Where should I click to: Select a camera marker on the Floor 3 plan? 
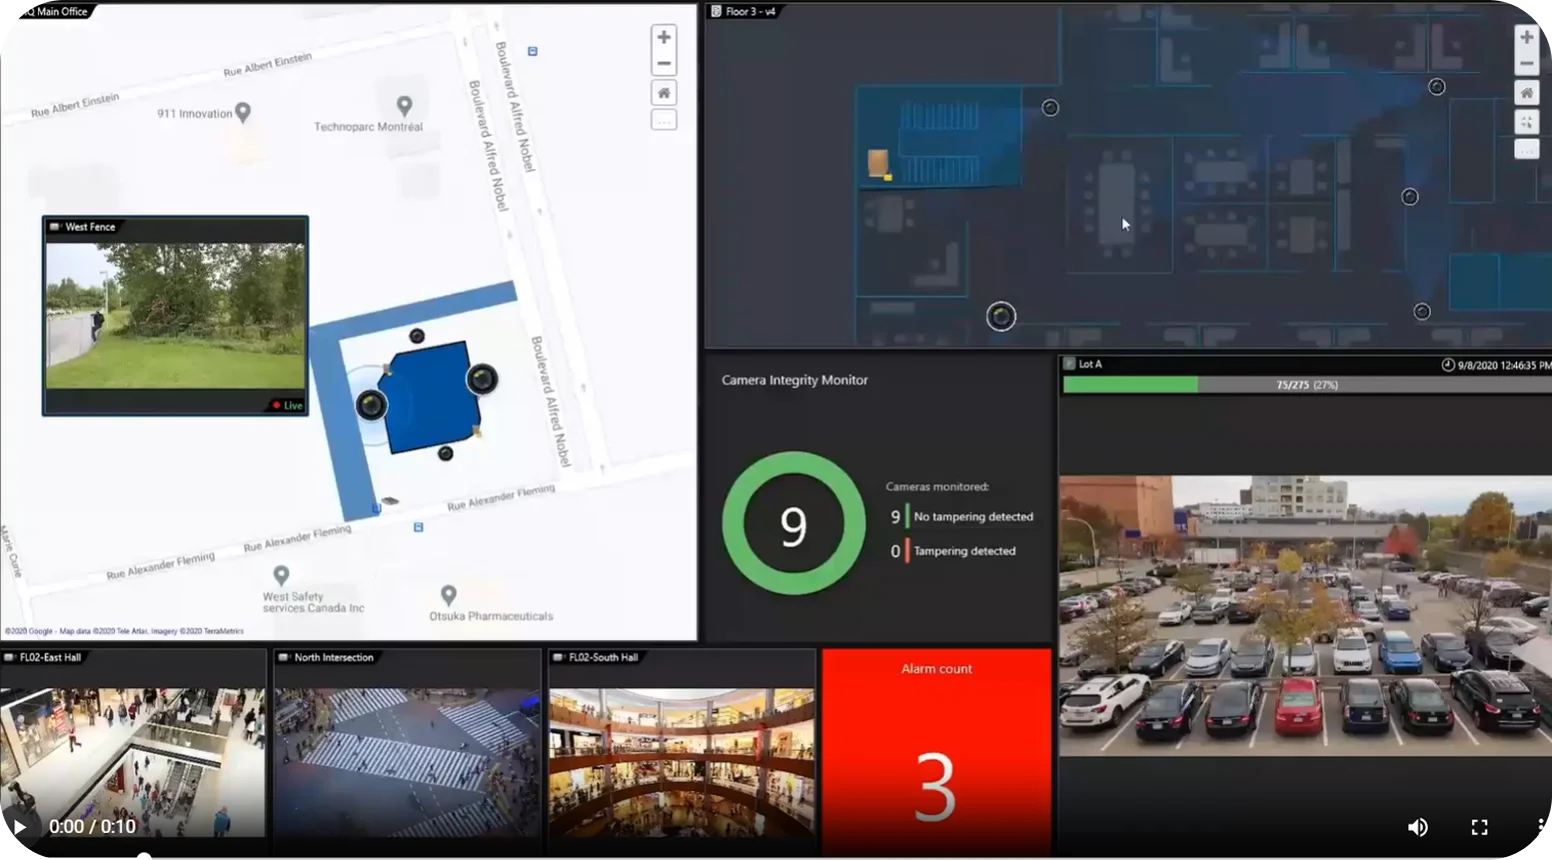coord(1001,316)
